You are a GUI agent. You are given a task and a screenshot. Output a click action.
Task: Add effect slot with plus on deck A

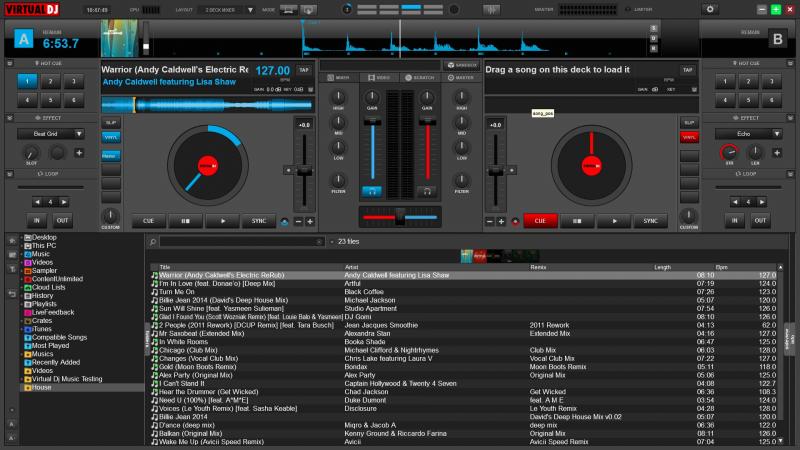[79, 153]
